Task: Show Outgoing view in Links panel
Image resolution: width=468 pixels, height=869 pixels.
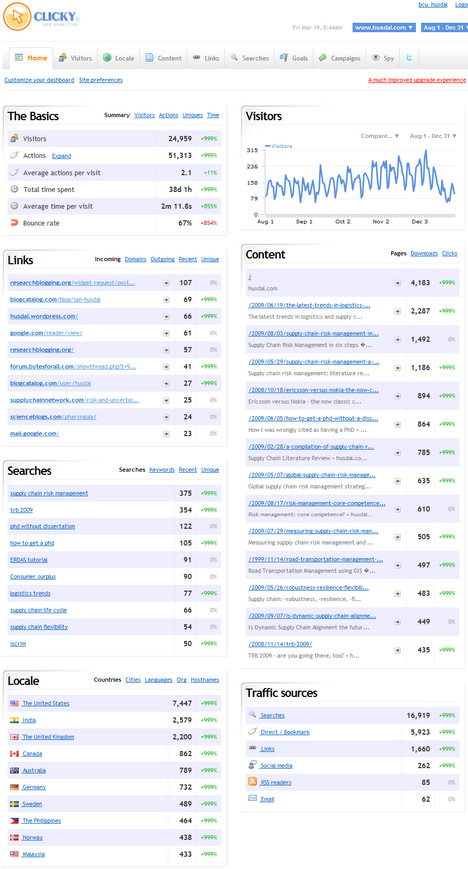Action: (162, 259)
